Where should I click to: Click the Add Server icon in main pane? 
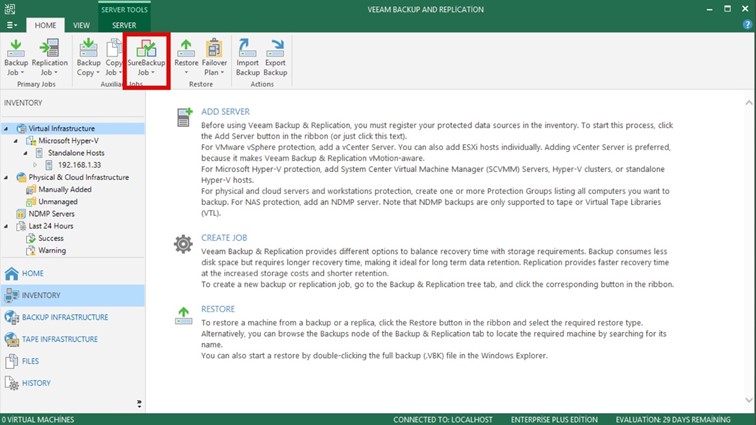[184, 117]
